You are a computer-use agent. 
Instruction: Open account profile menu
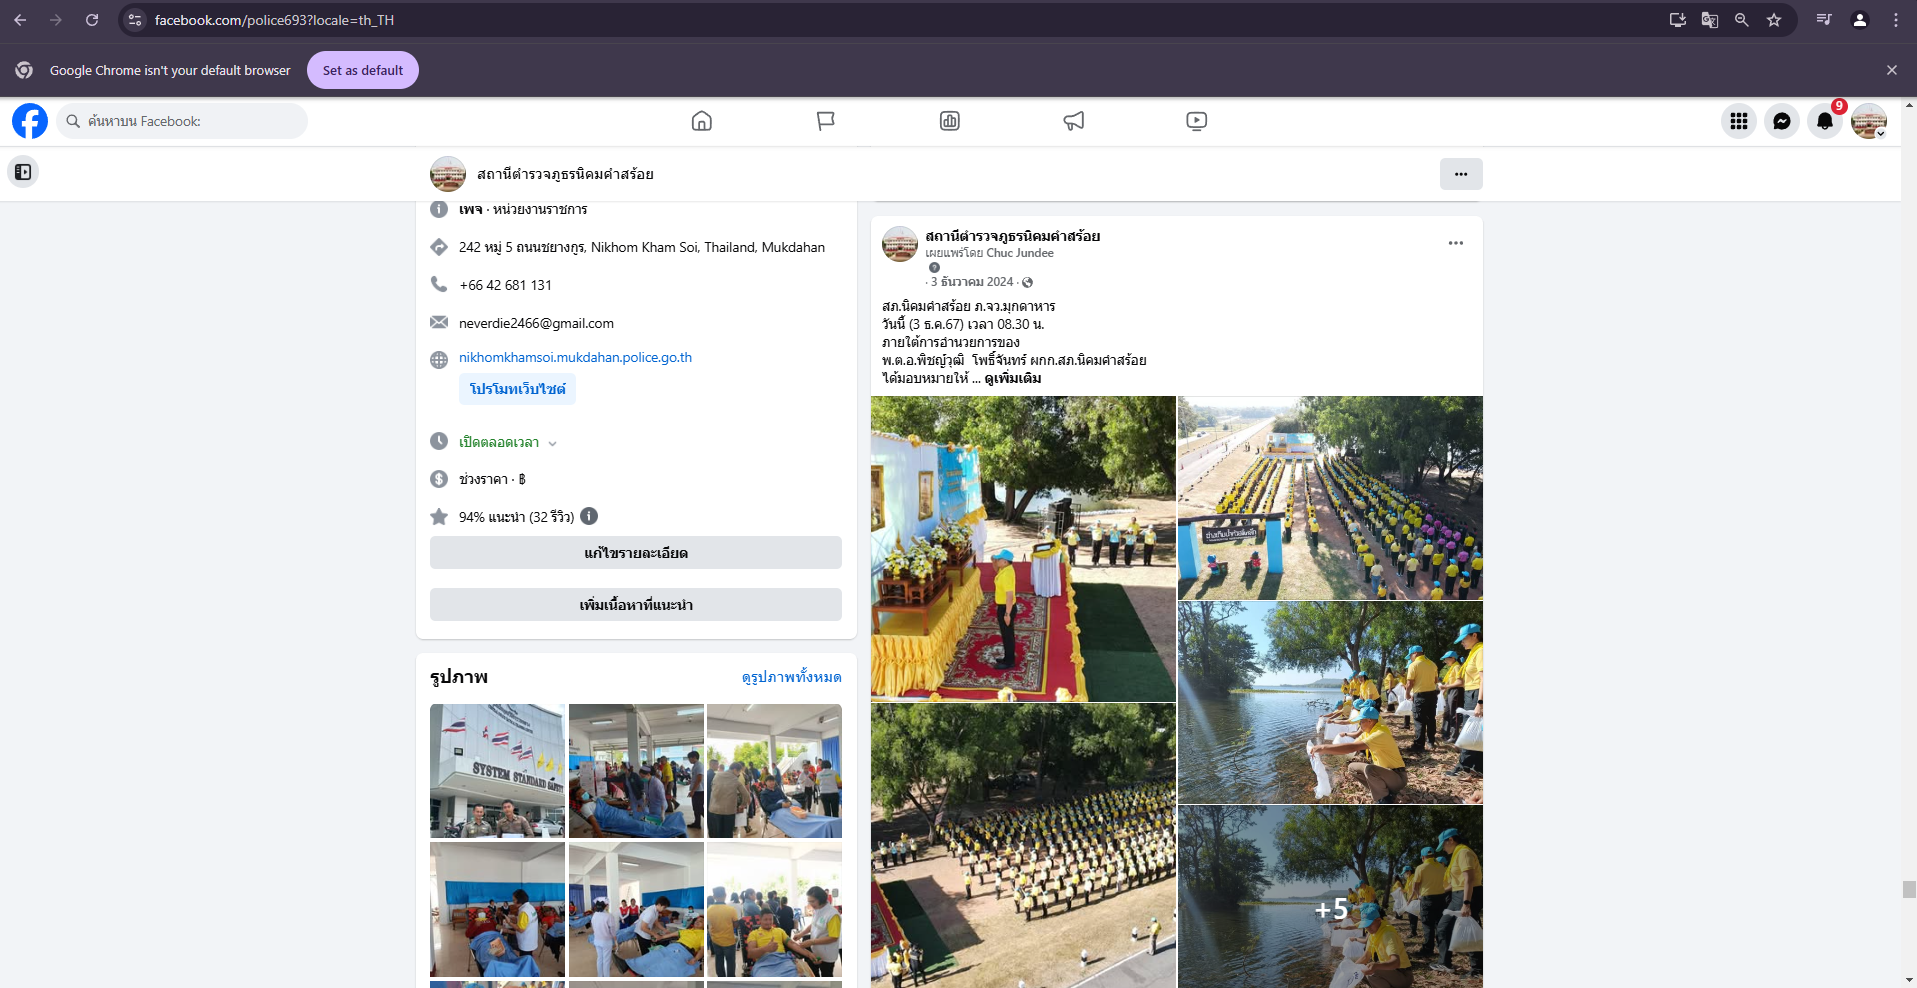1868,121
